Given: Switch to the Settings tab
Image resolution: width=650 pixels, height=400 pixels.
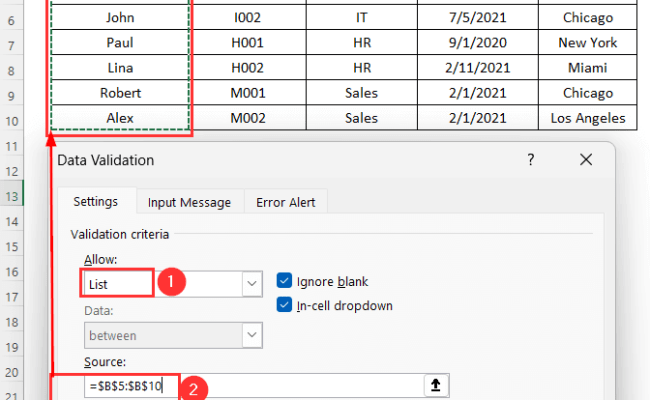Looking at the screenshot, I should pos(96,202).
